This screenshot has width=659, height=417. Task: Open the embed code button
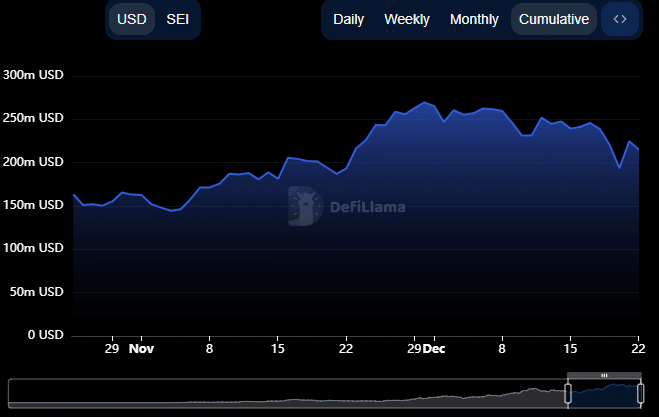620,19
